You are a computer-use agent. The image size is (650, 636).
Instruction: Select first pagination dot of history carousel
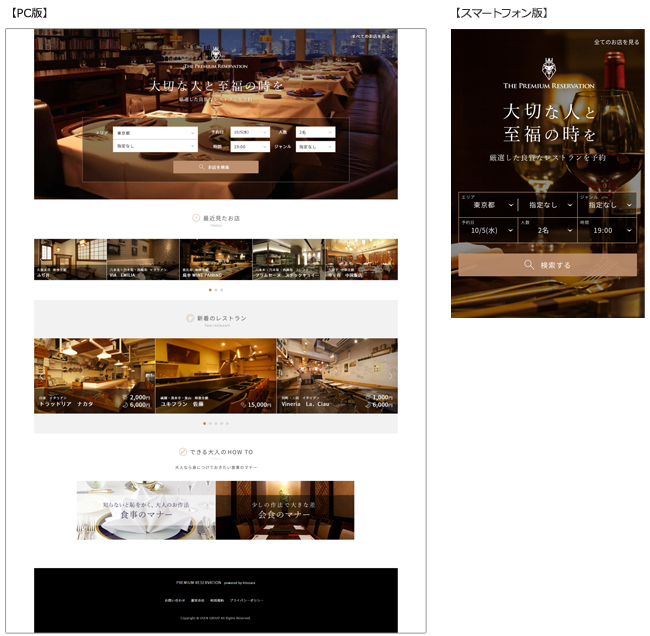210,290
